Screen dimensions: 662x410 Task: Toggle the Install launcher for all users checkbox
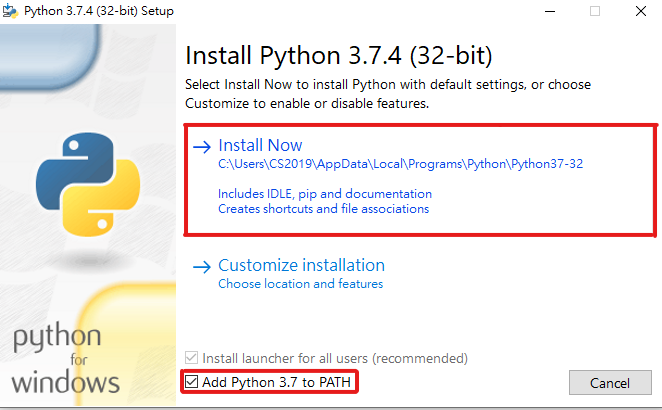coord(192,358)
